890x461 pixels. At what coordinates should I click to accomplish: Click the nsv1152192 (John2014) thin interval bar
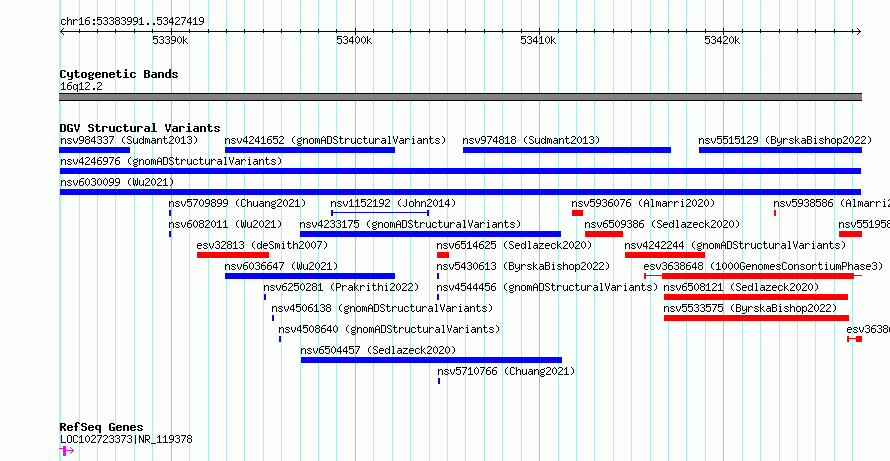point(380,213)
